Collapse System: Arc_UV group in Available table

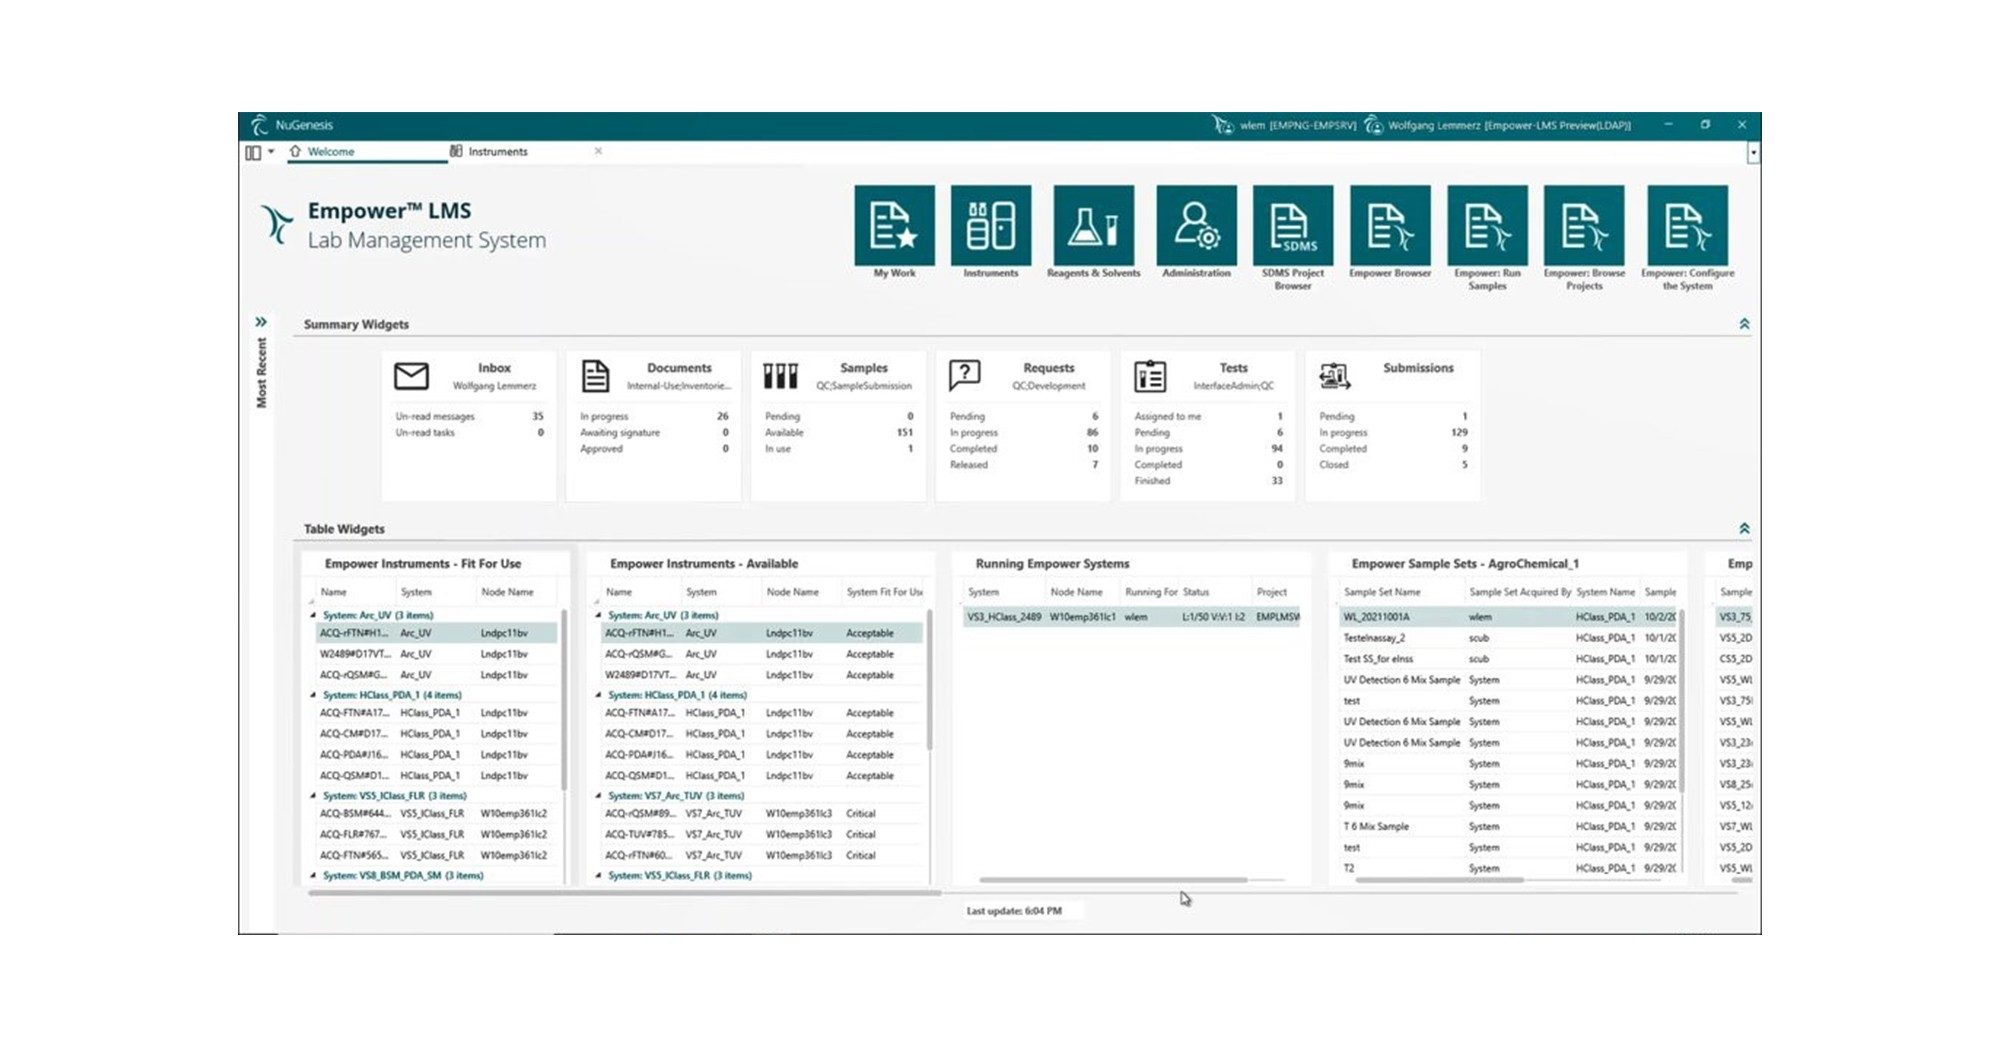[x=598, y=615]
